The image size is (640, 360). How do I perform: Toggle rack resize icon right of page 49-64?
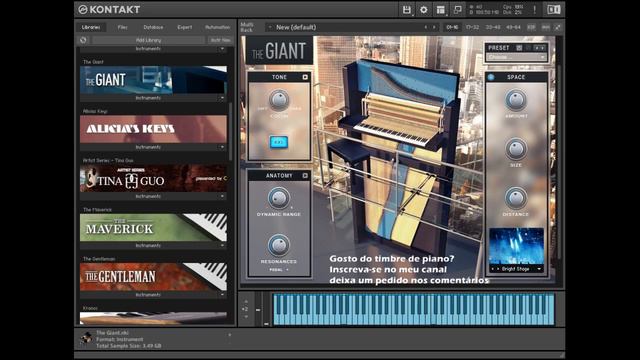pyautogui.click(x=557, y=27)
